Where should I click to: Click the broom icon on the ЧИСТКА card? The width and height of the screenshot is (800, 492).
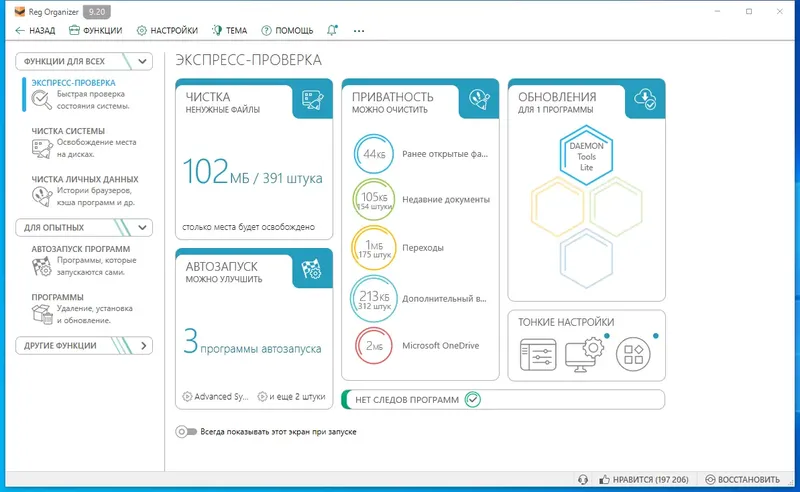[x=312, y=100]
